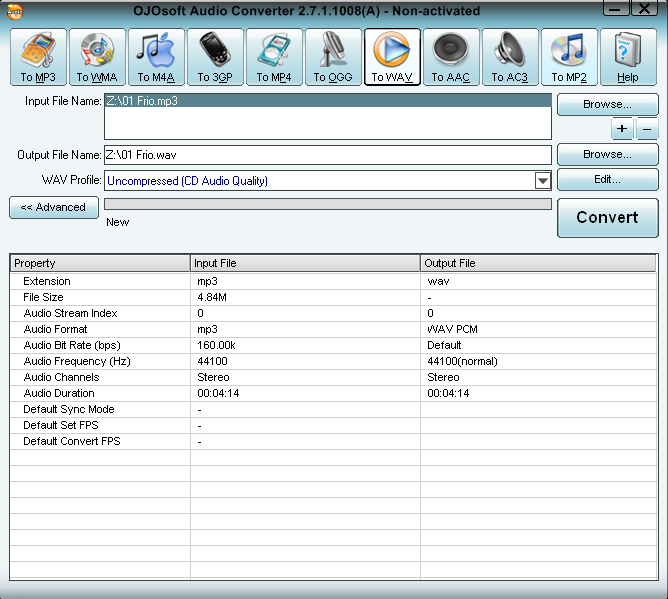Image resolution: width=668 pixels, height=599 pixels.
Task: Close the Audio Converter window
Action: click(x=645, y=8)
